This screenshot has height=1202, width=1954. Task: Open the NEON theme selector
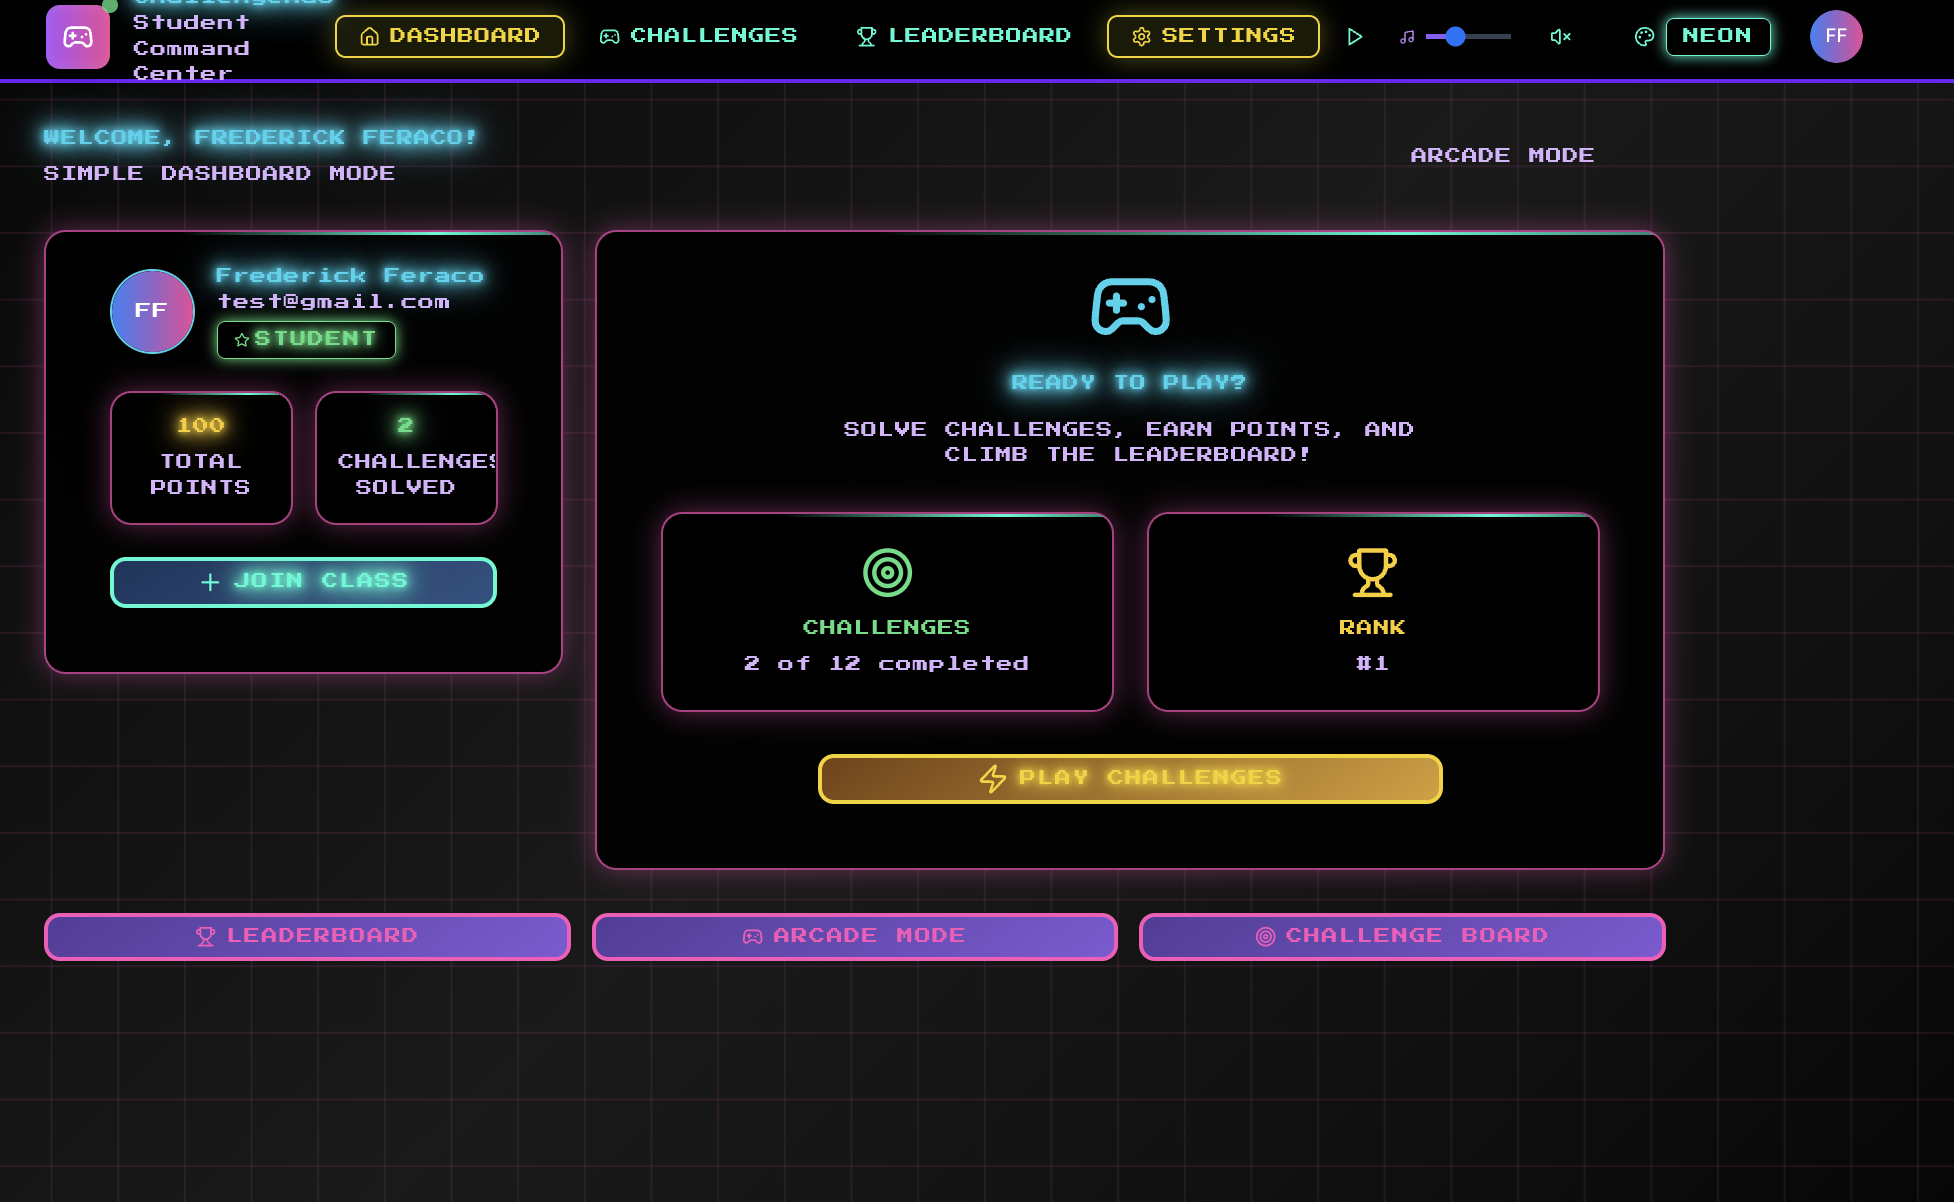click(1717, 37)
